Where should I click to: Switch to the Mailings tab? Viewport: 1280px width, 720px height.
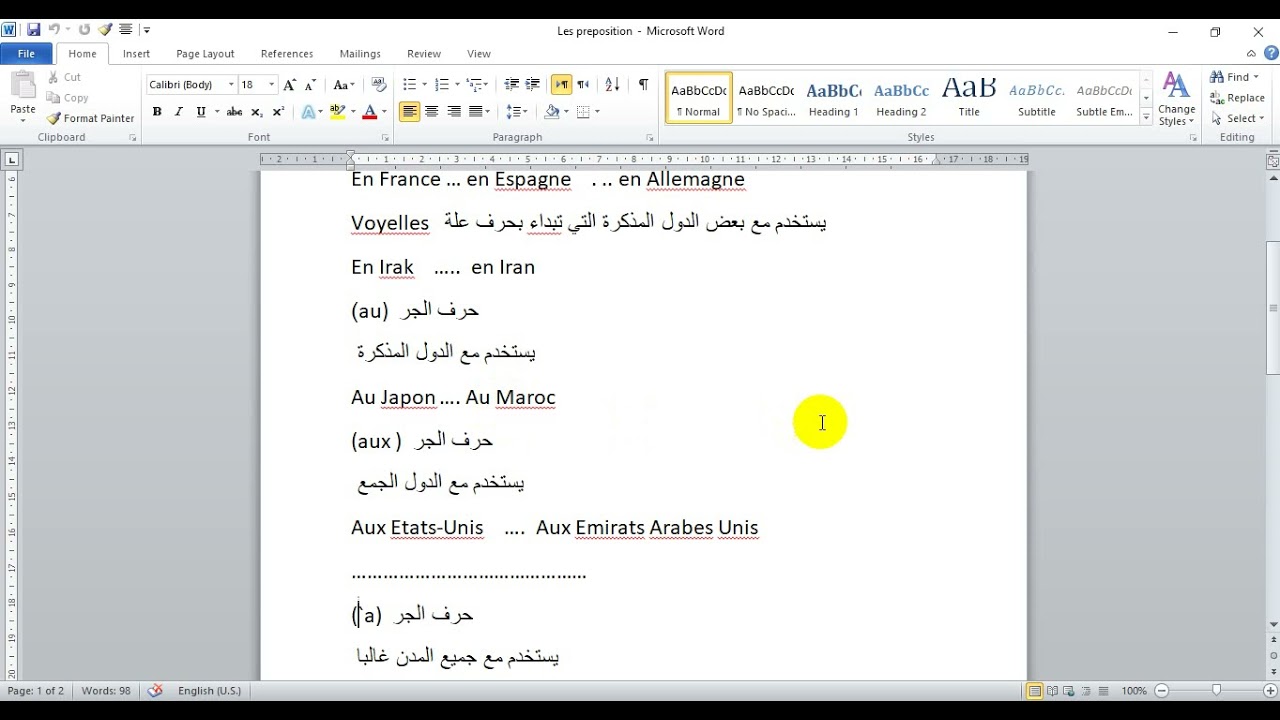click(360, 54)
